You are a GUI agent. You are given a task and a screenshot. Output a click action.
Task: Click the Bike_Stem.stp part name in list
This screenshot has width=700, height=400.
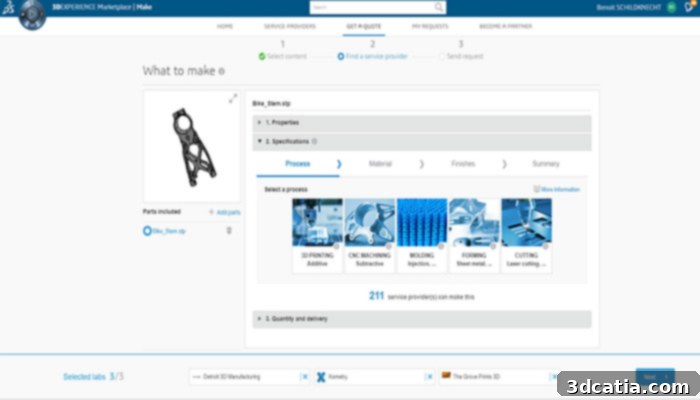(169, 231)
